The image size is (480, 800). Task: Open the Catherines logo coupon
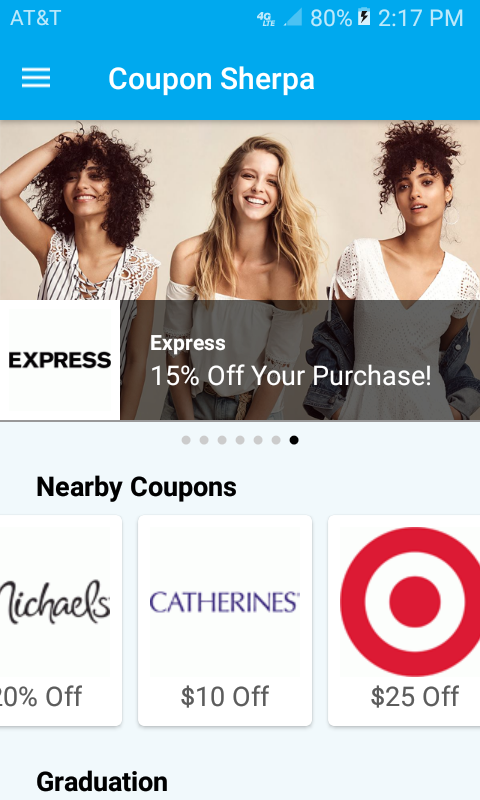[225, 602]
